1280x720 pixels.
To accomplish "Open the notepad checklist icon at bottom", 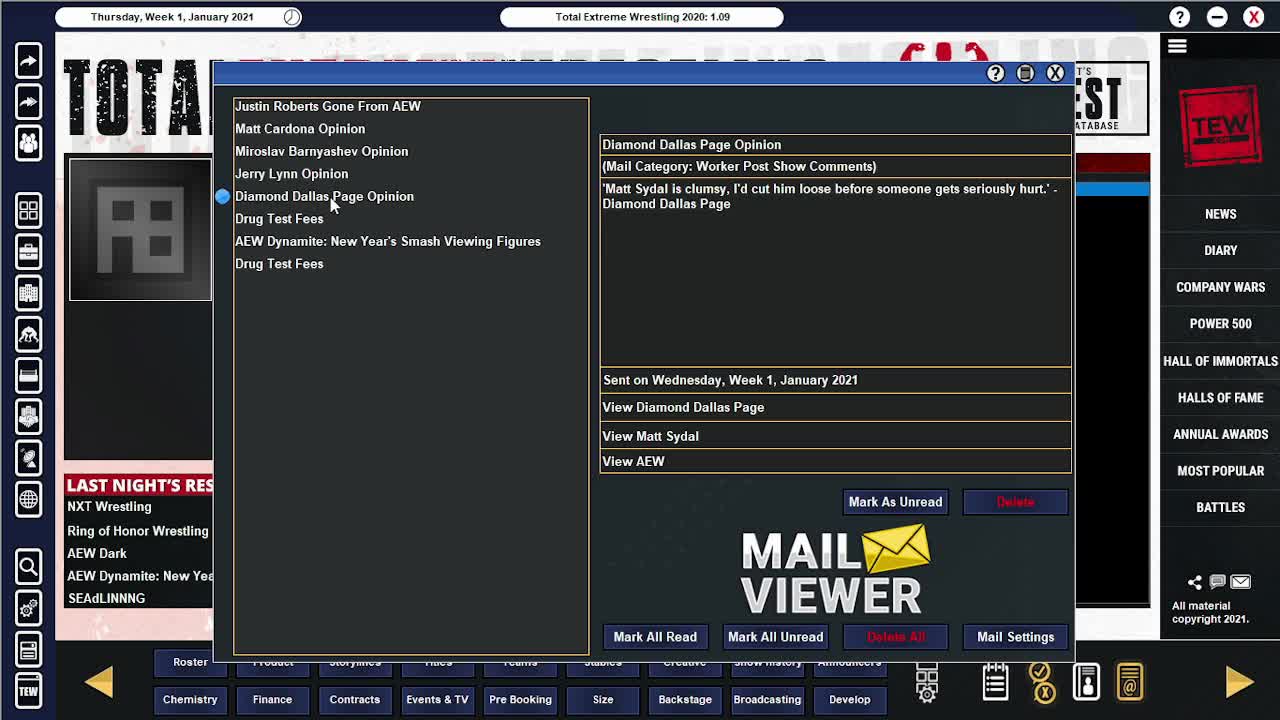I will [995, 682].
